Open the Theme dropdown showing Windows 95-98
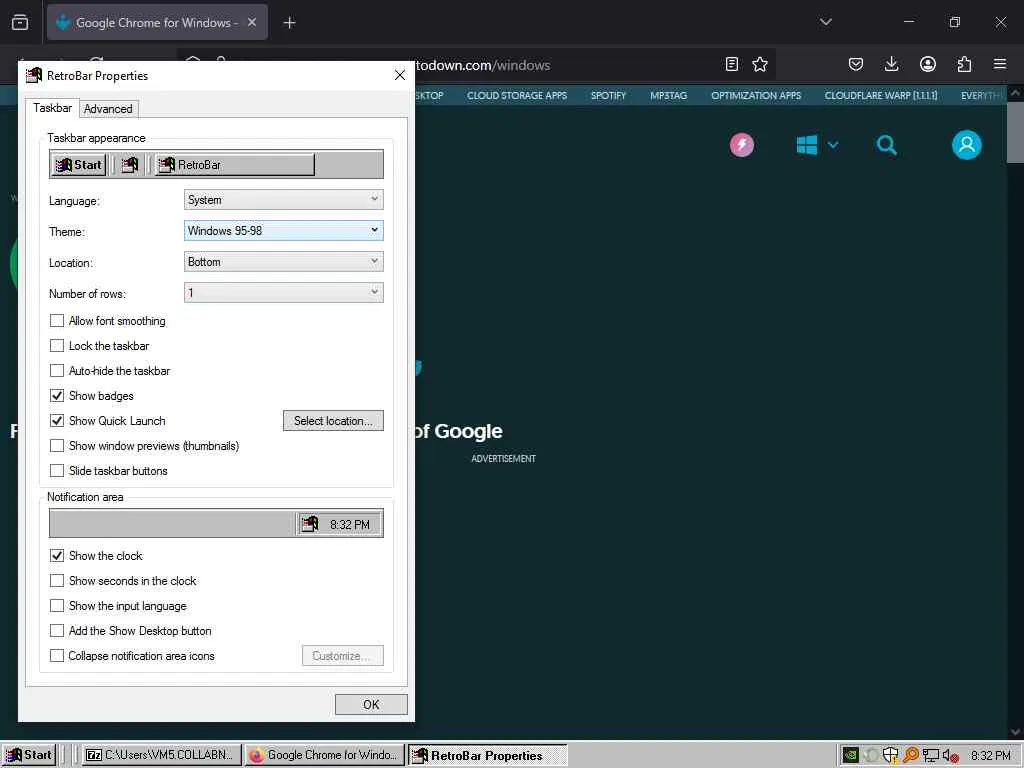The width and height of the screenshot is (1024, 768). pyautogui.click(x=283, y=231)
